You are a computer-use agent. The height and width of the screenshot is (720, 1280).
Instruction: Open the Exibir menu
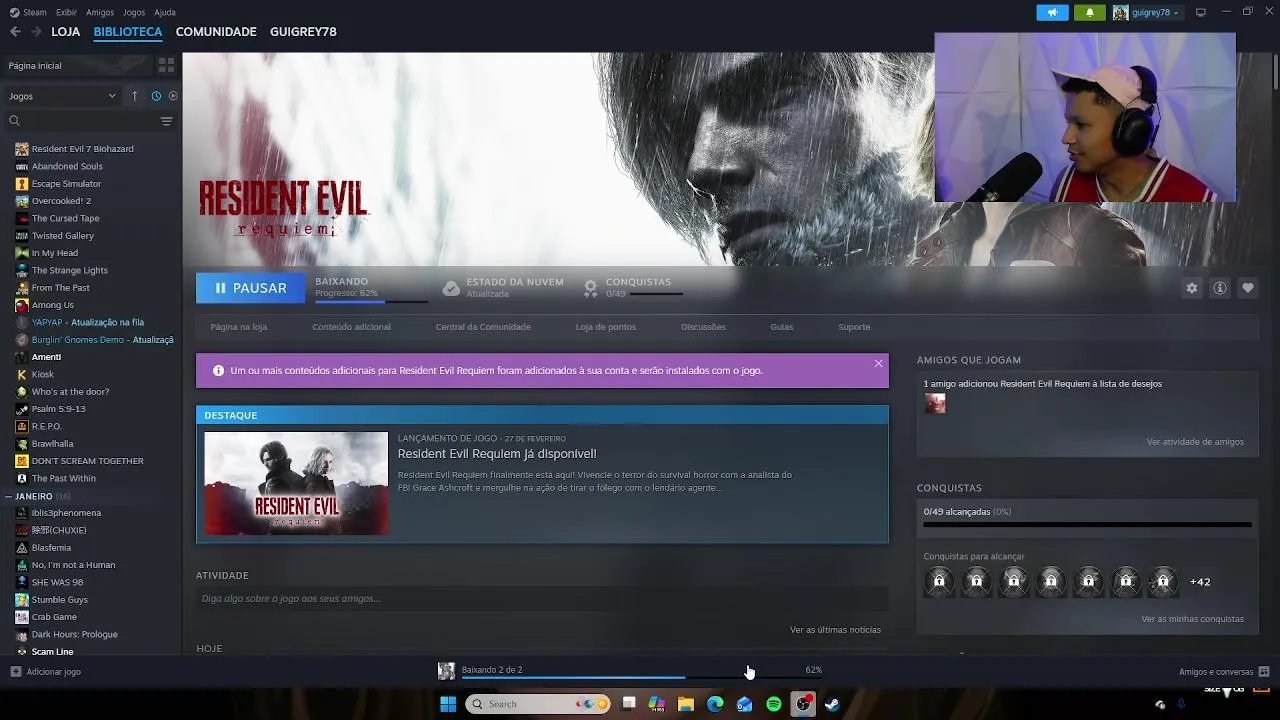tap(66, 12)
